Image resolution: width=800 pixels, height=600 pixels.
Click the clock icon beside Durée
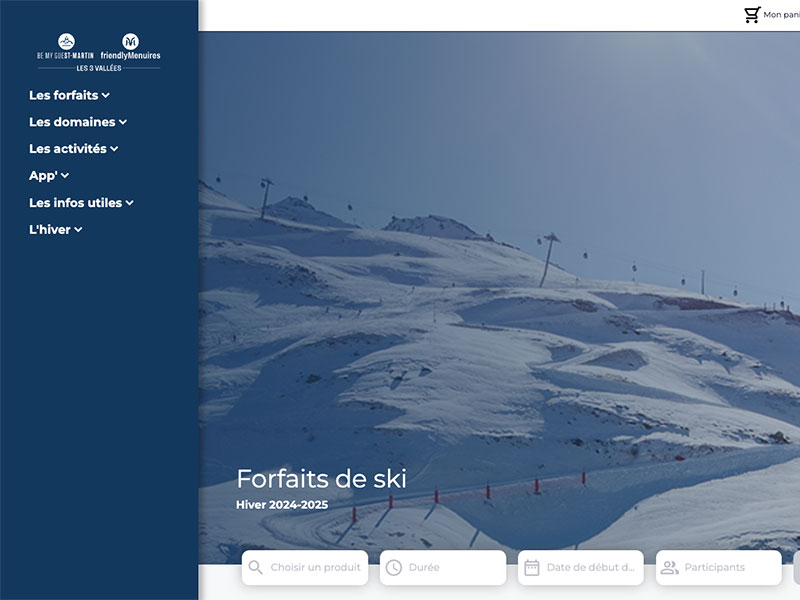click(x=394, y=568)
